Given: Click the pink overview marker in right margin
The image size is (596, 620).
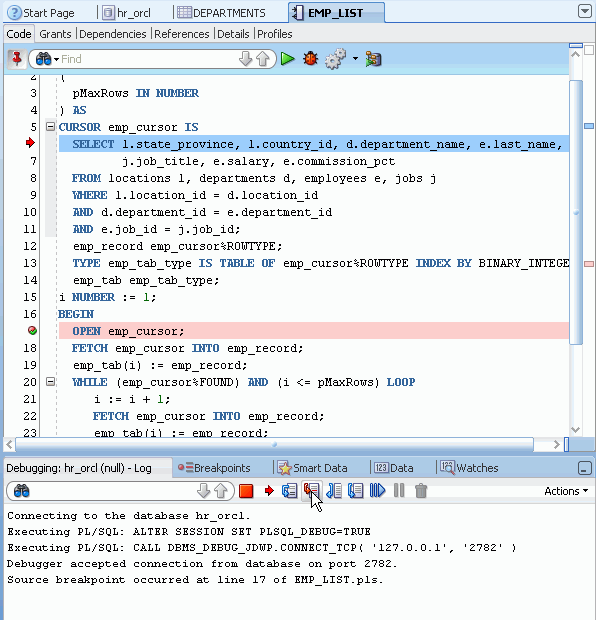Looking at the screenshot, I should (589, 264).
